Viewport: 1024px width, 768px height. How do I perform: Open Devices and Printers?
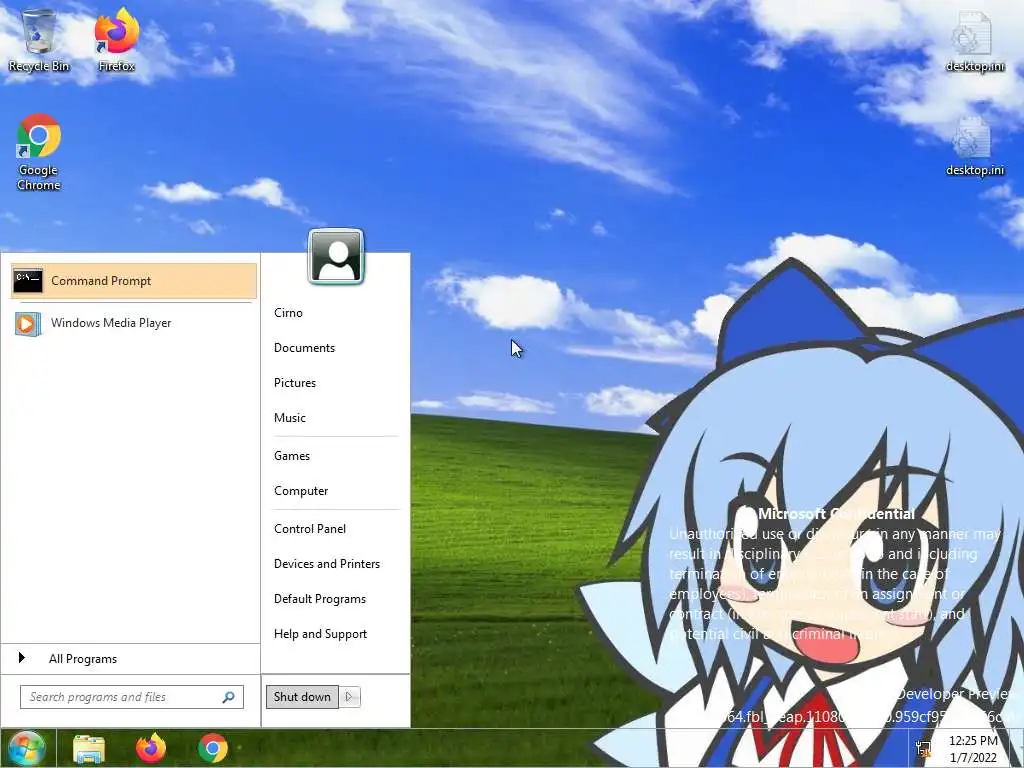[x=327, y=564]
